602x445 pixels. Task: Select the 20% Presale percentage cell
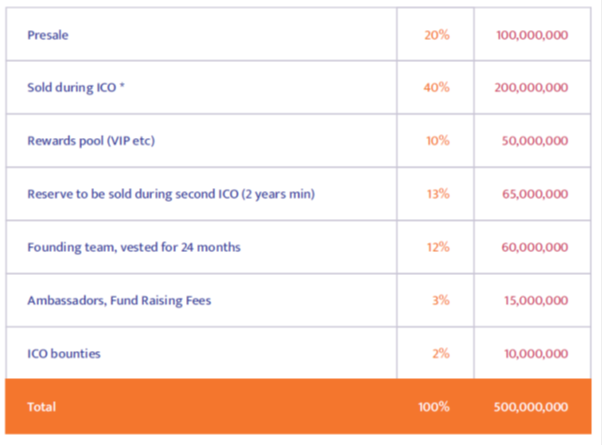[x=437, y=35]
